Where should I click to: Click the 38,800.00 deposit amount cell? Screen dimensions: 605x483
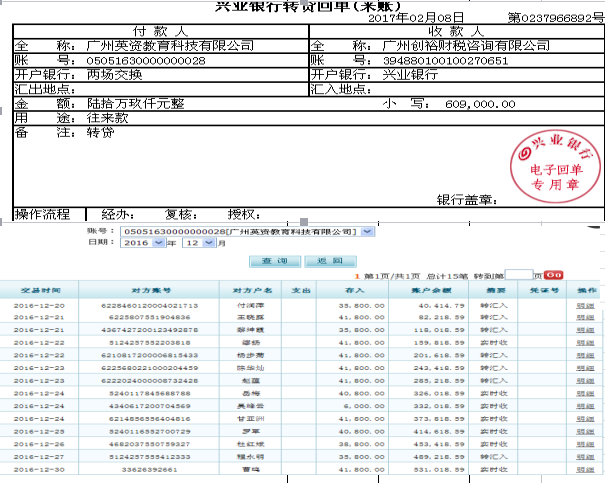coord(362,444)
